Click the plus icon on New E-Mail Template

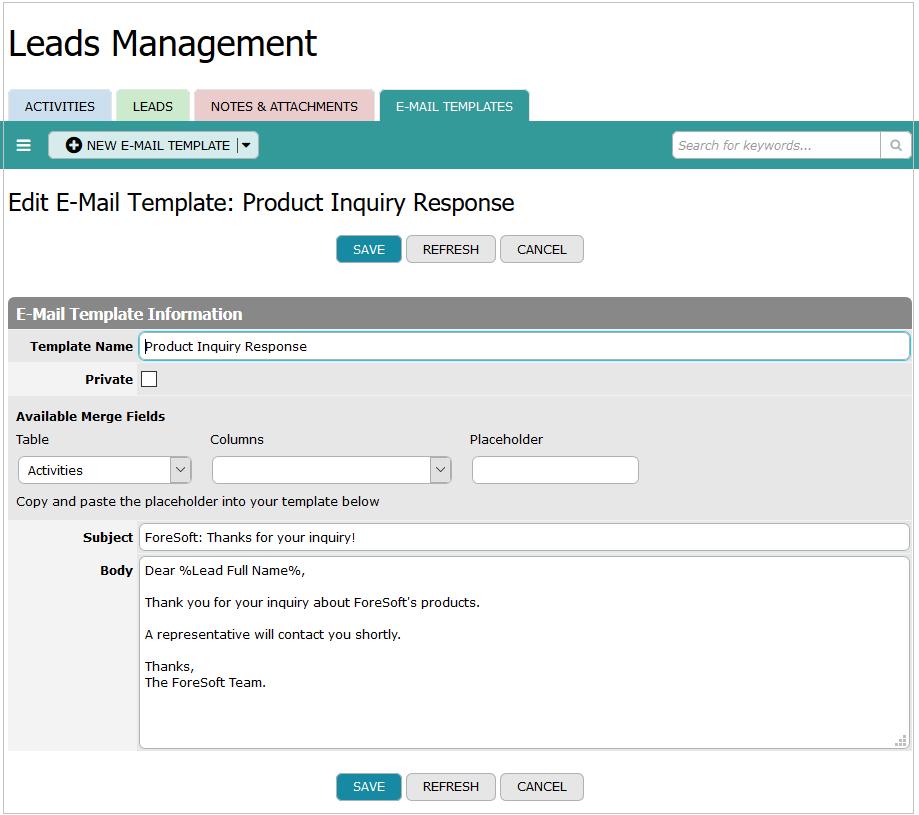[x=74, y=145]
